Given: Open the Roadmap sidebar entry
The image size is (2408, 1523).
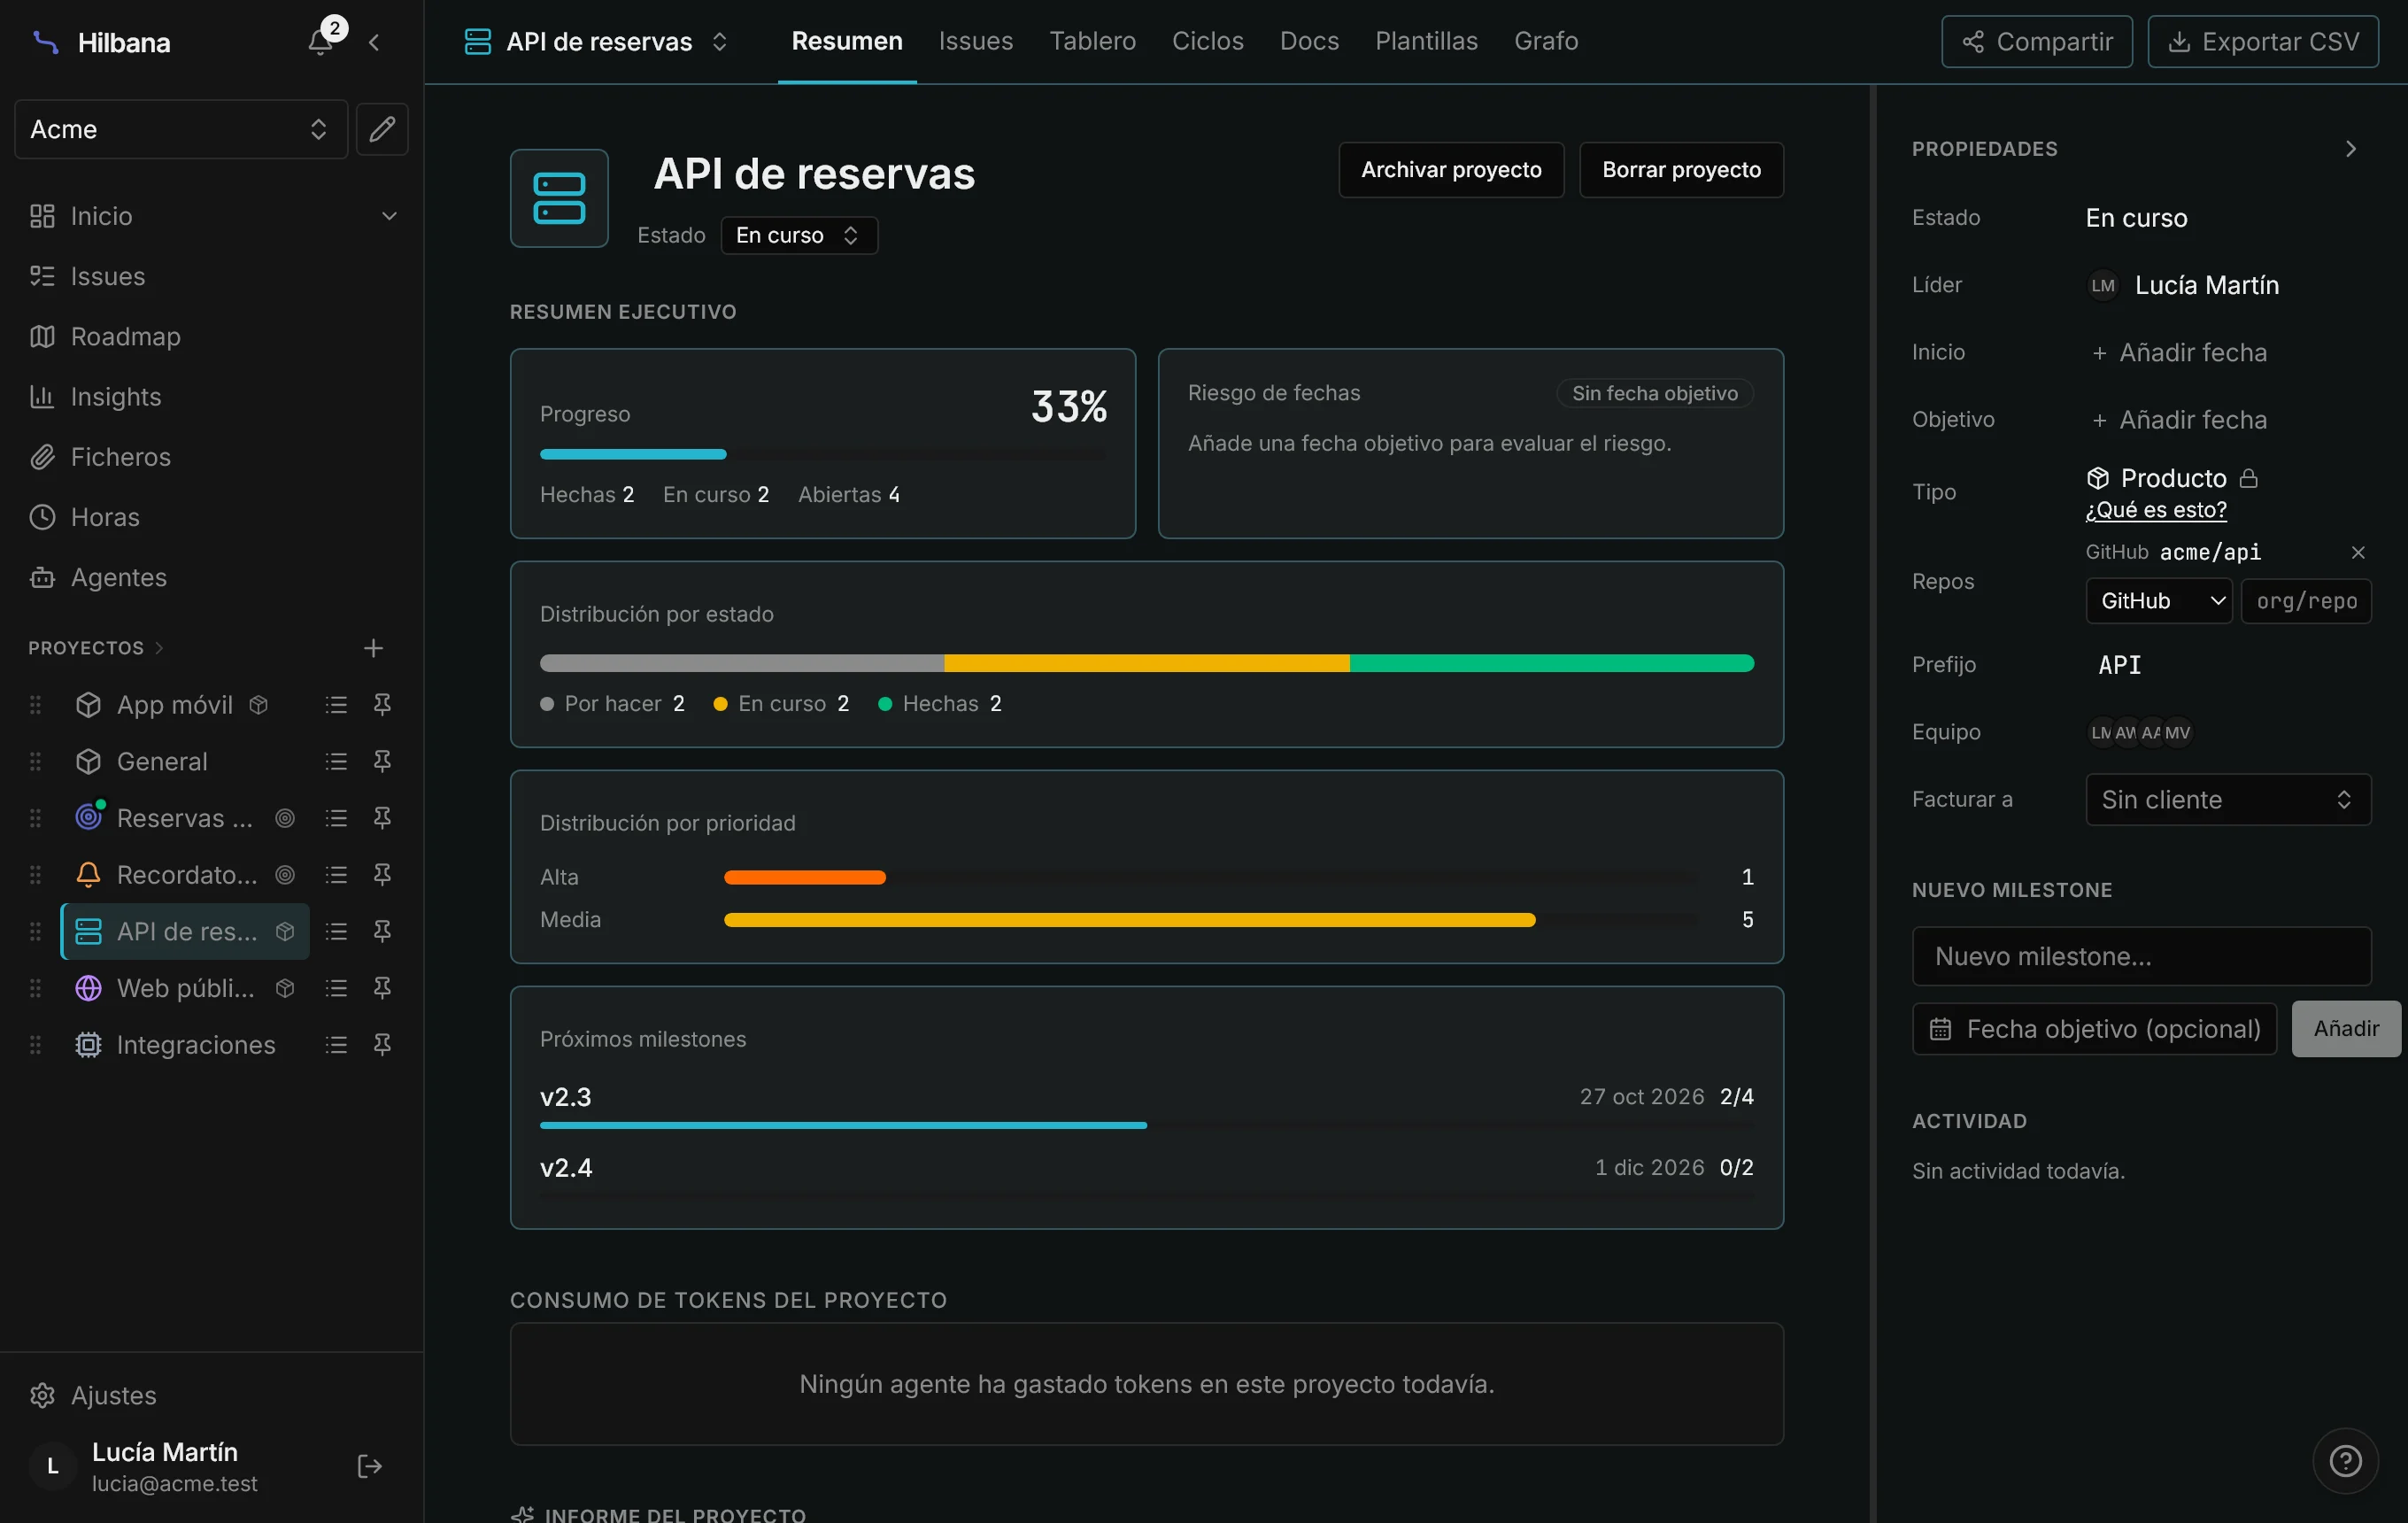Looking at the screenshot, I should click(x=125, y=336).
